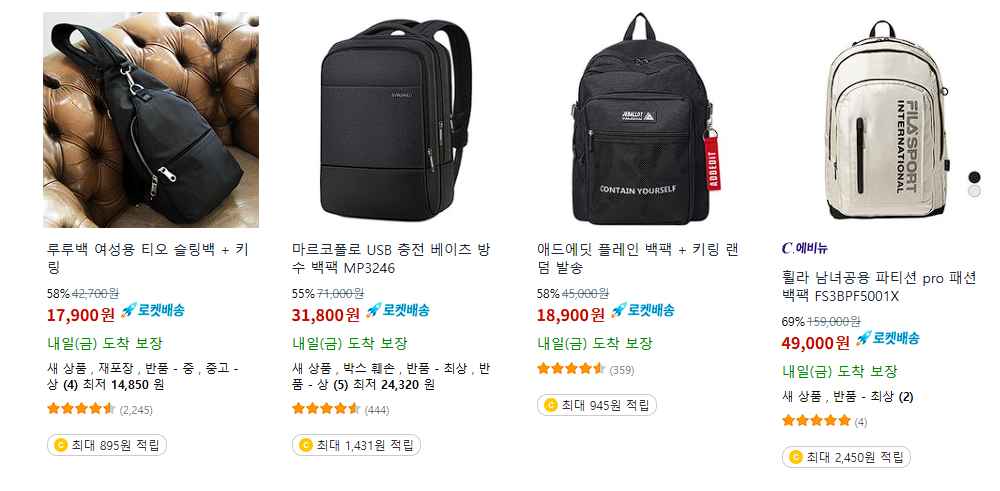Click the Rocket delivery badge beside 17,900원

[152, 311]
